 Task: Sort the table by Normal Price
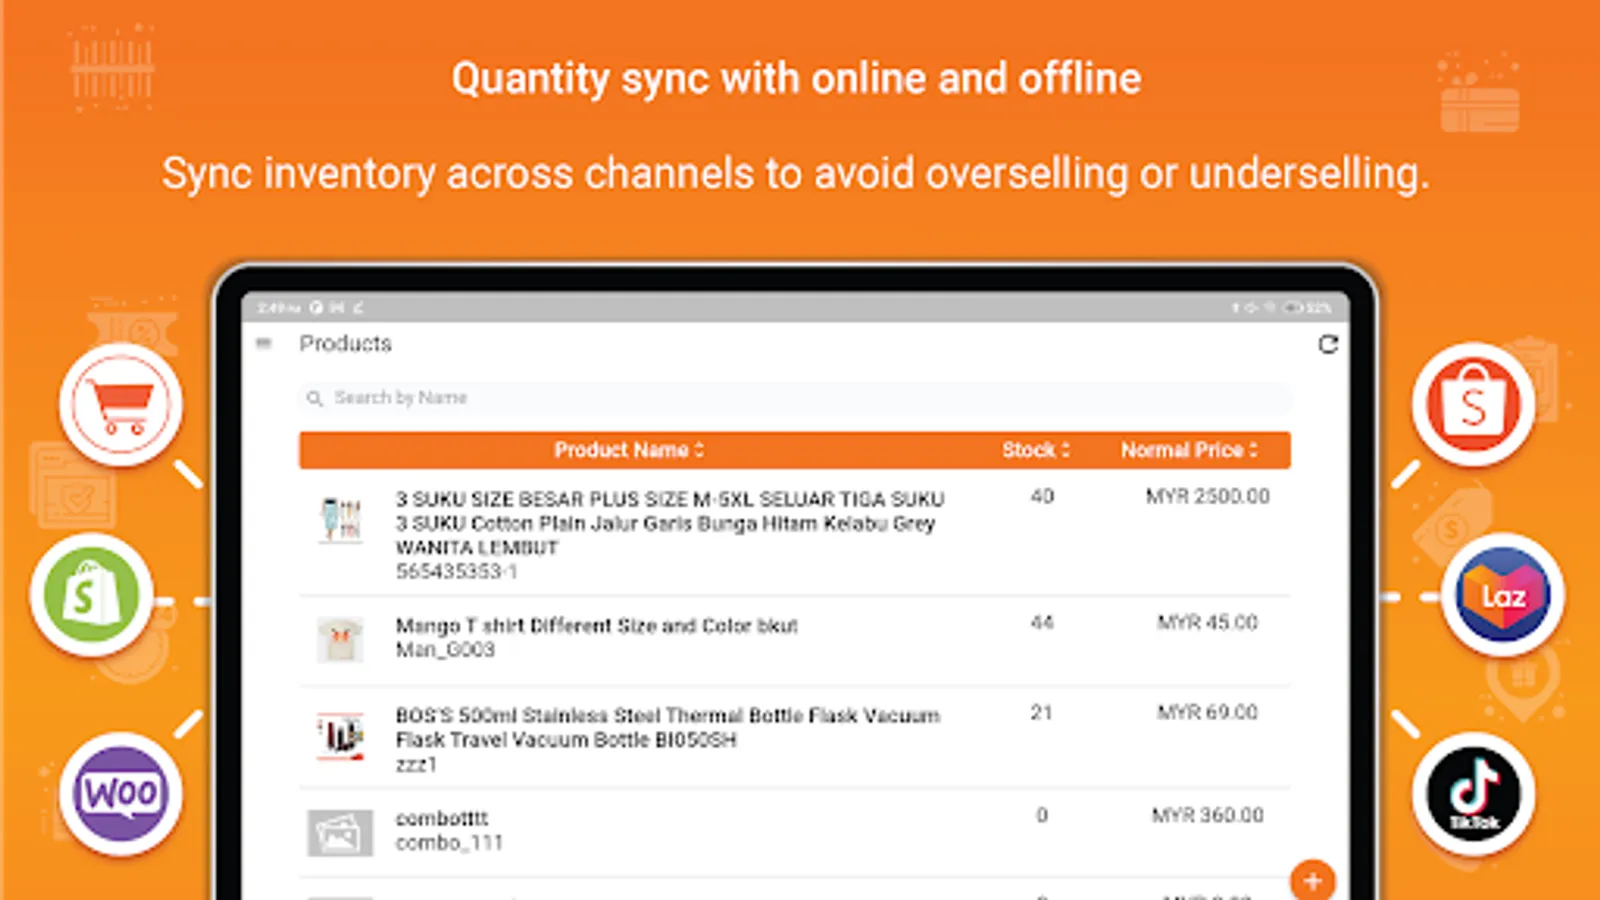1189,450
